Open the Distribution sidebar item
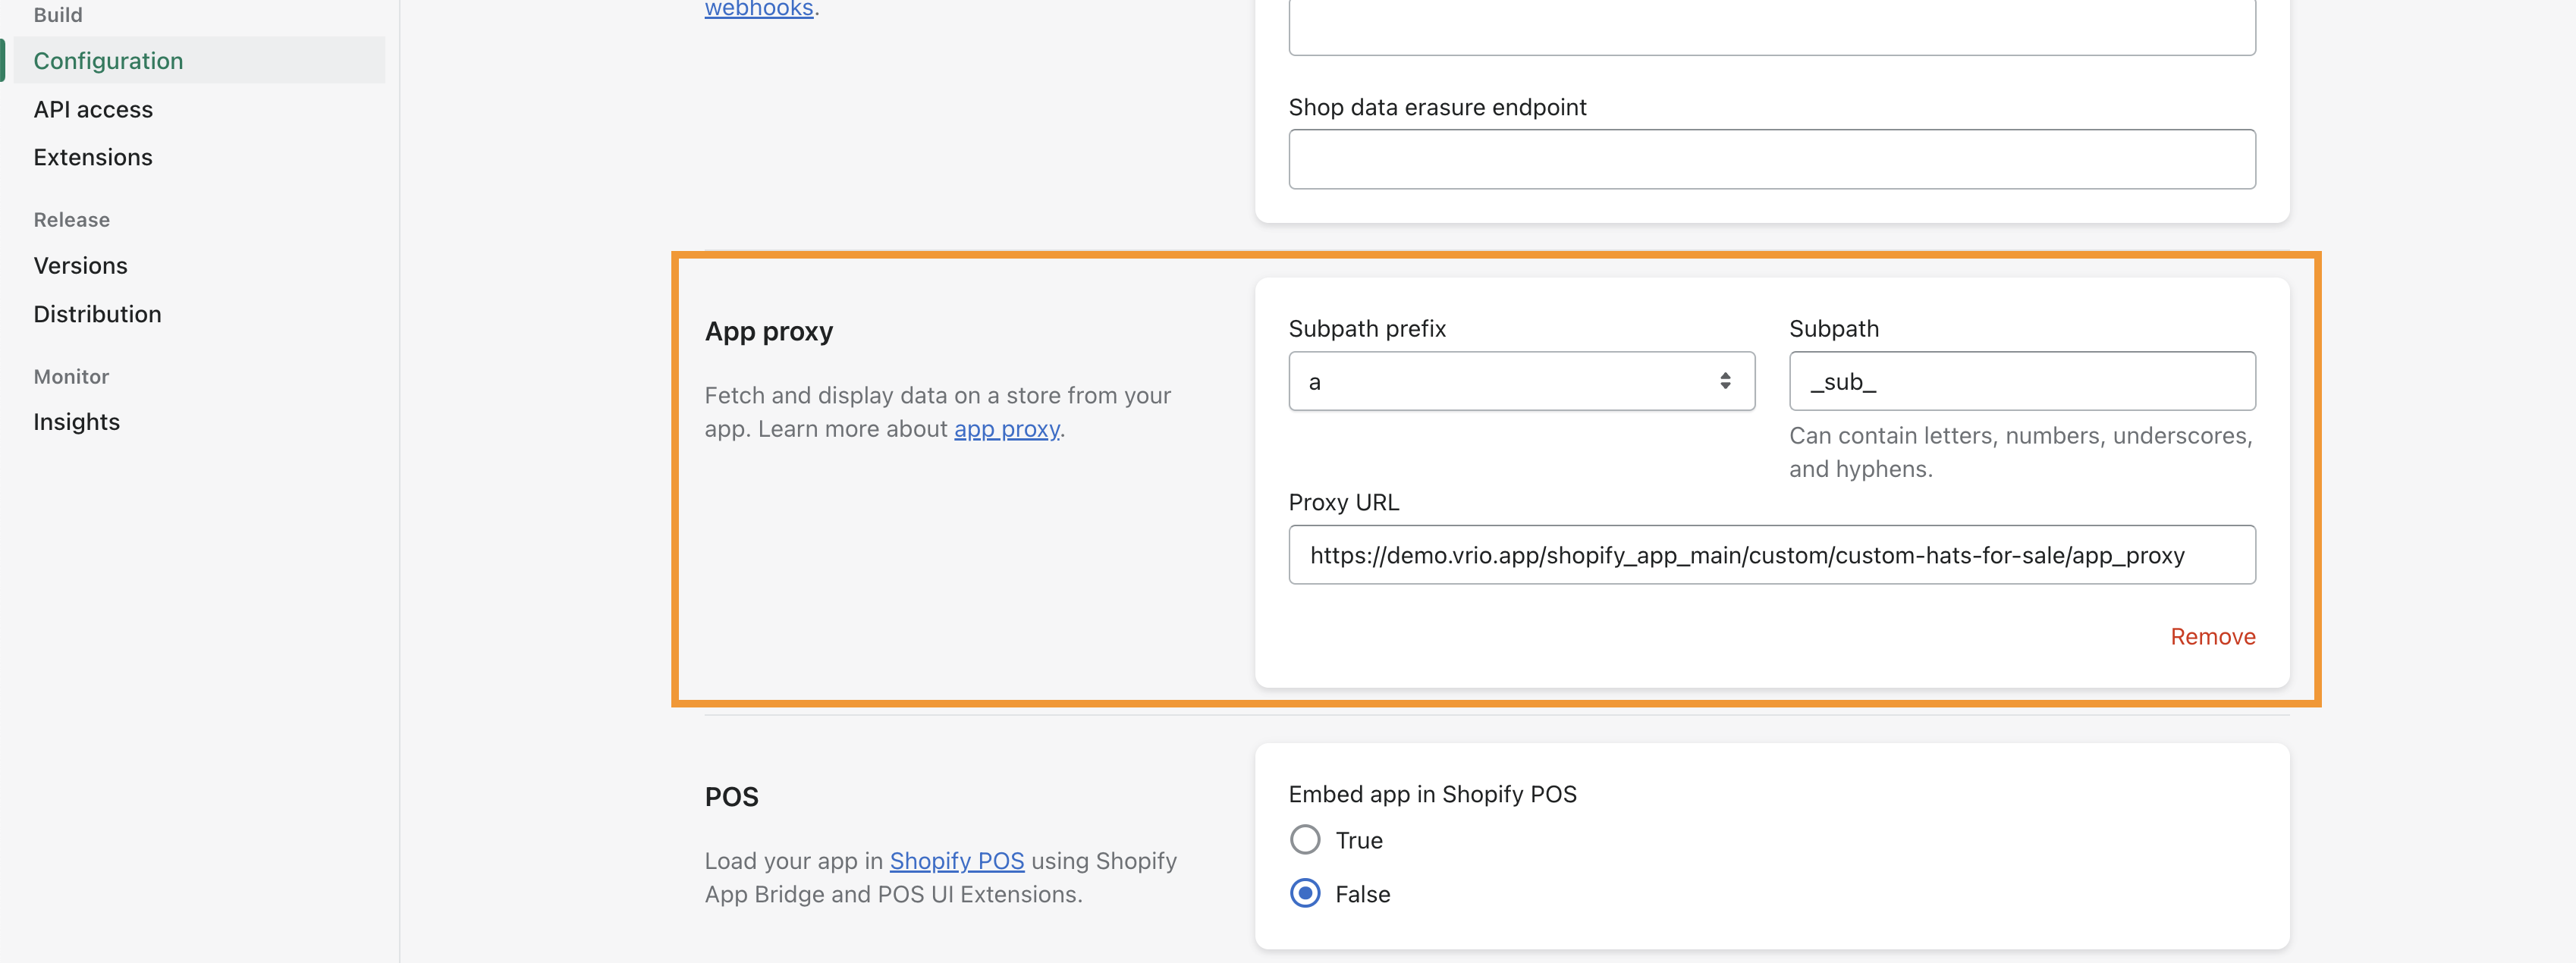2576x963 pixels. [x=97, y=314]
